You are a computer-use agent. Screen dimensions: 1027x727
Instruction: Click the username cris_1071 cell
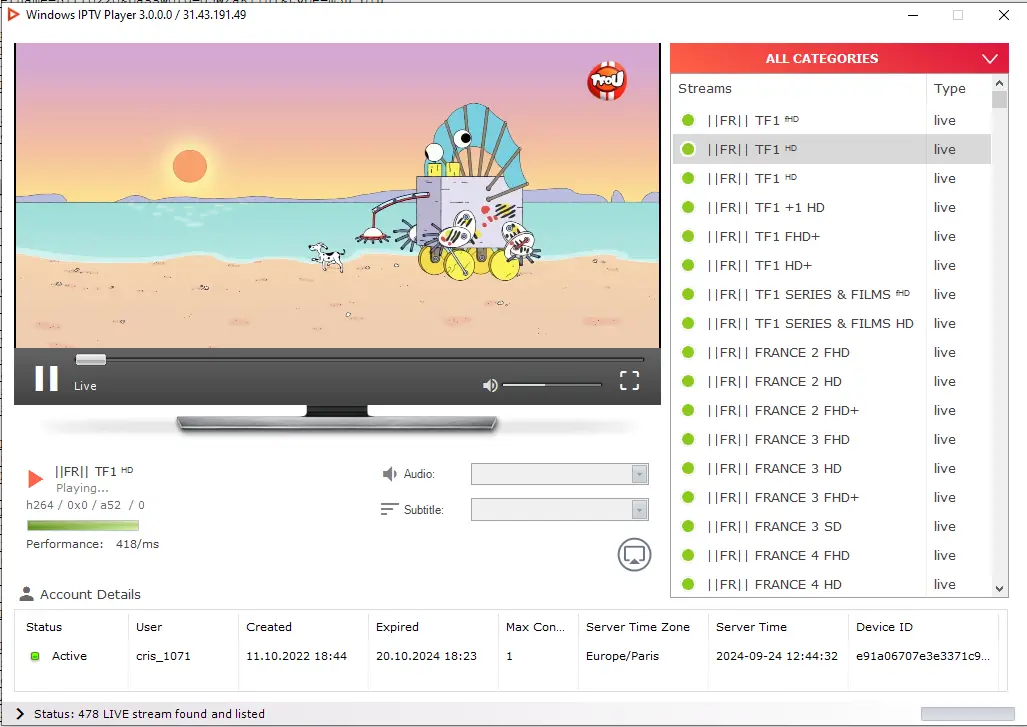tap(163, 656)
